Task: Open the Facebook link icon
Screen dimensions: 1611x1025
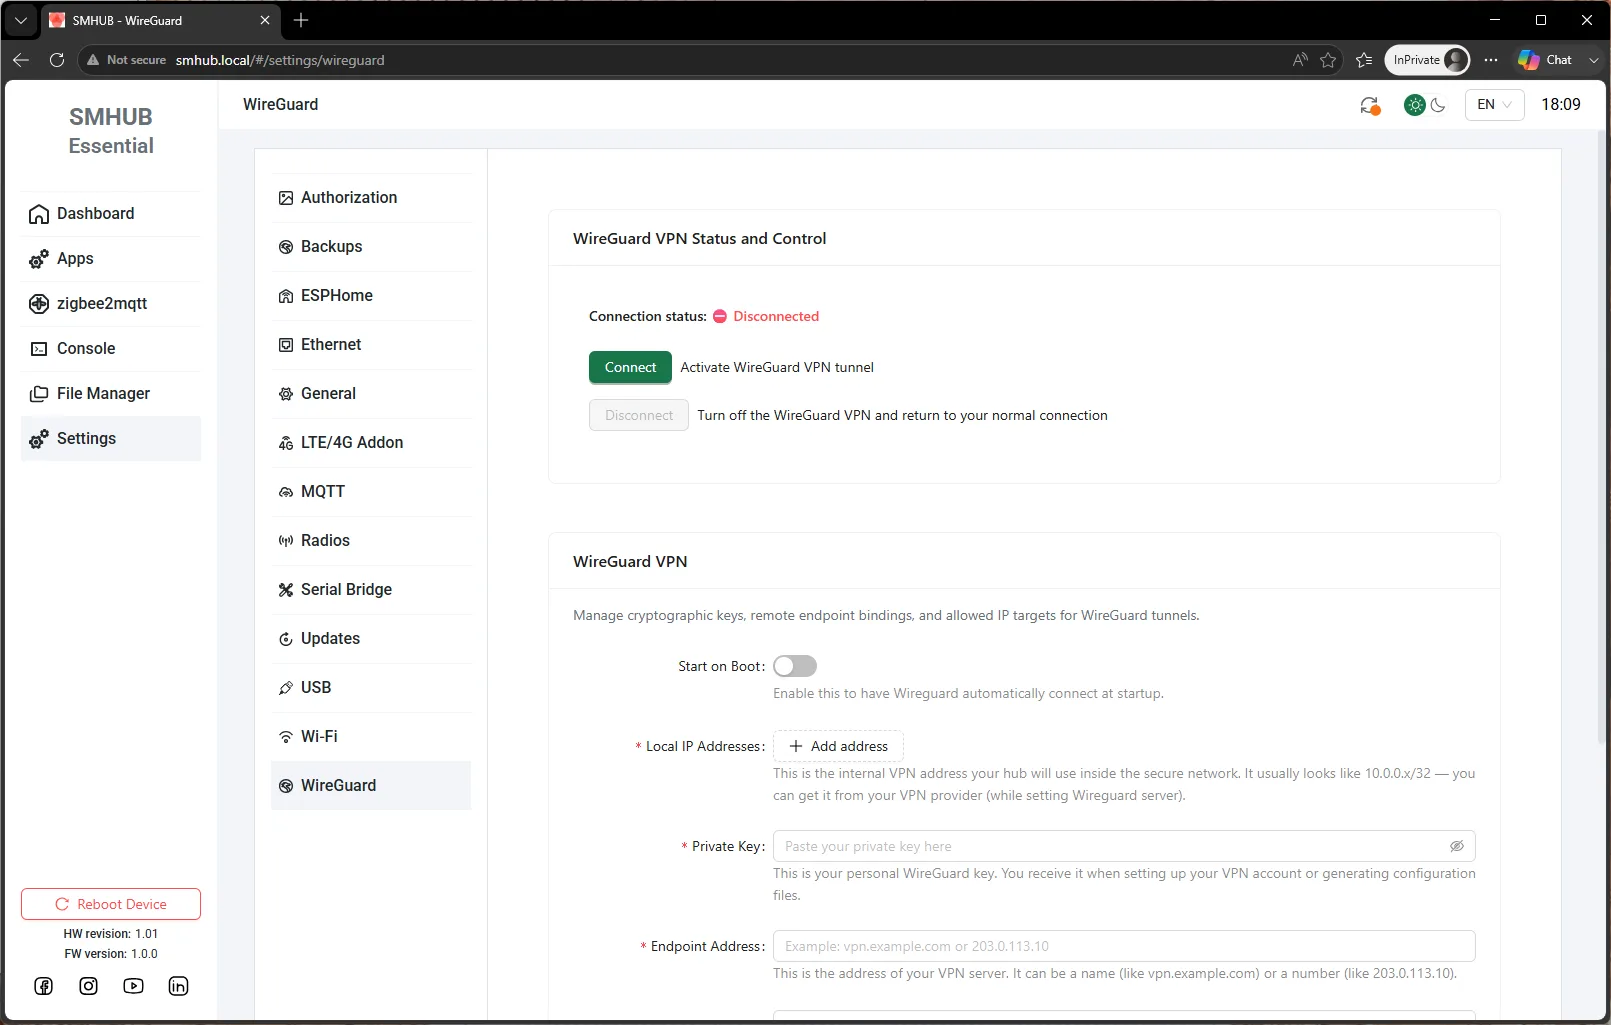Action: point(44,986)
